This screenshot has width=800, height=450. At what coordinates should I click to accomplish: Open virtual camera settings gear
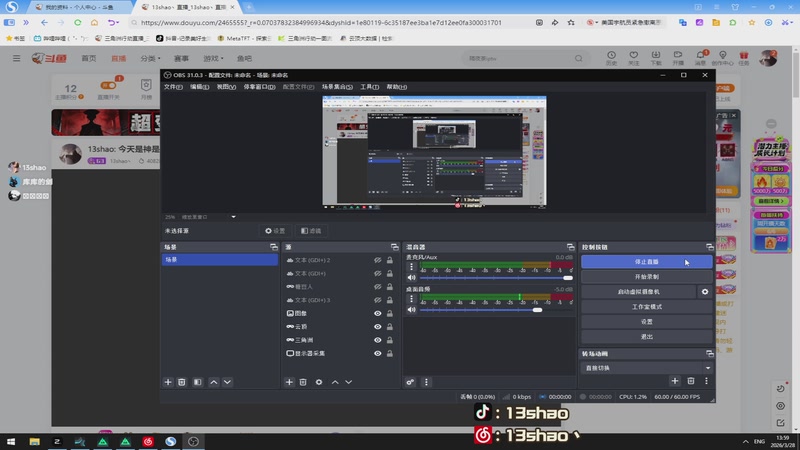tap(705, 292)
